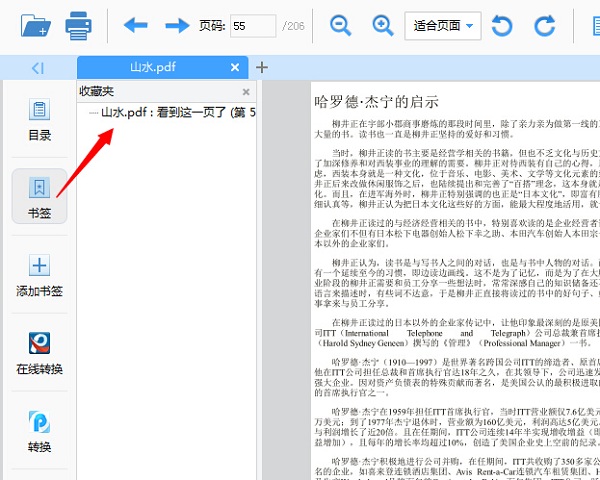Open 在线转换 online conversion
This screenshot has height=480, width=600.
pos(39,353)
